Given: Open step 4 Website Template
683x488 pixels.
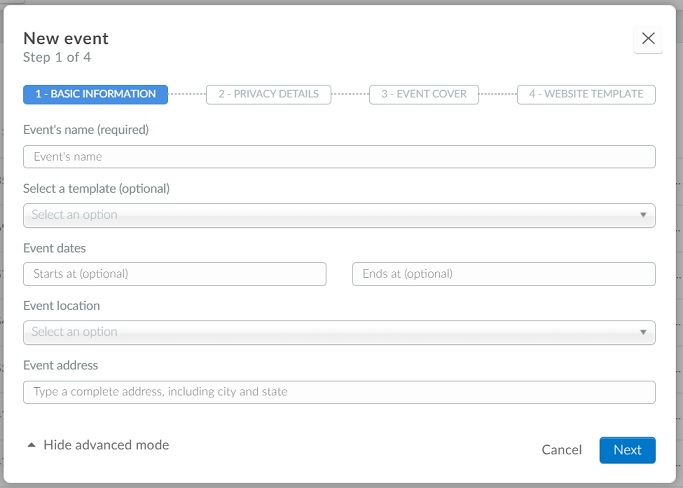Looking at the screenshot, I should (586, 94).
